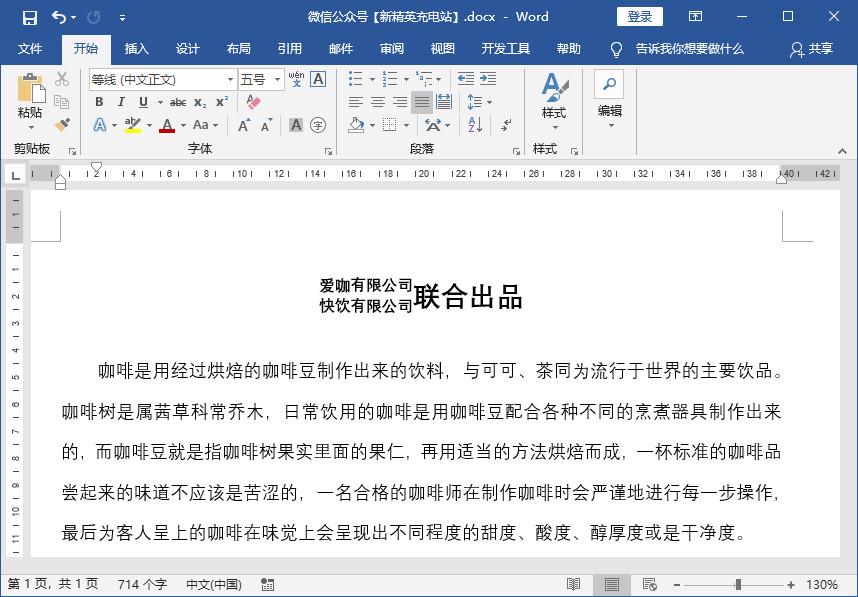Image resolution: width=858 pixels, height=597 pixels.
Task: Click the Redo button in the title bar
Action: [94, 18]
